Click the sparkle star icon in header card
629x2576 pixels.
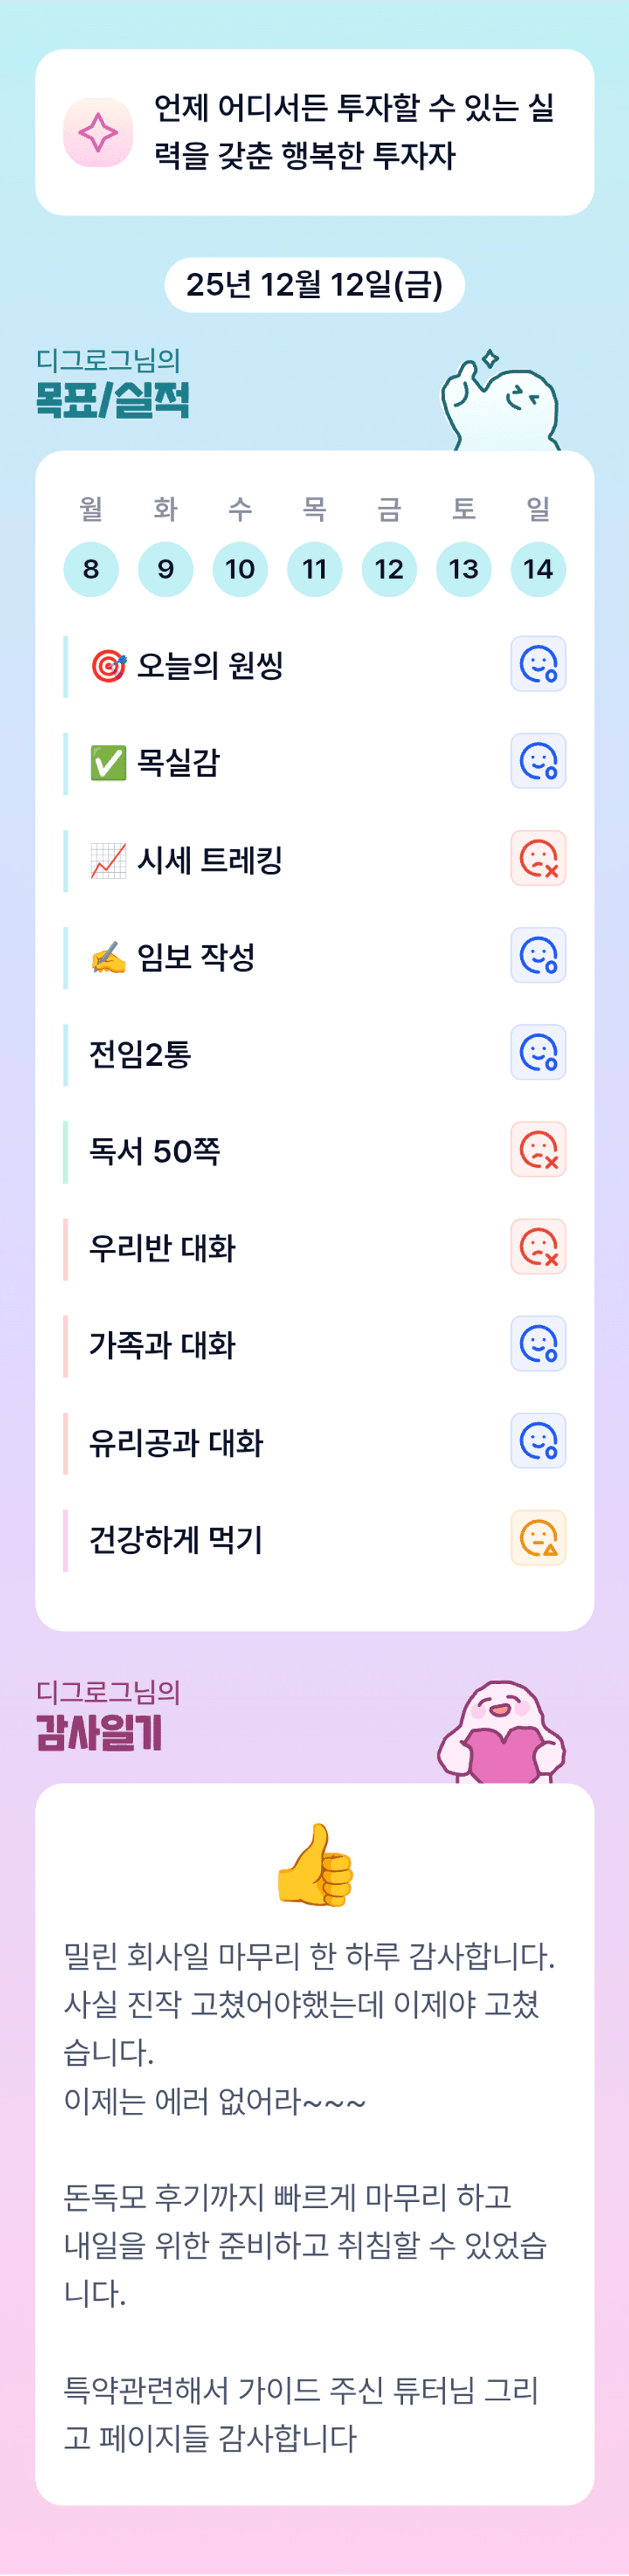point(98,133)
